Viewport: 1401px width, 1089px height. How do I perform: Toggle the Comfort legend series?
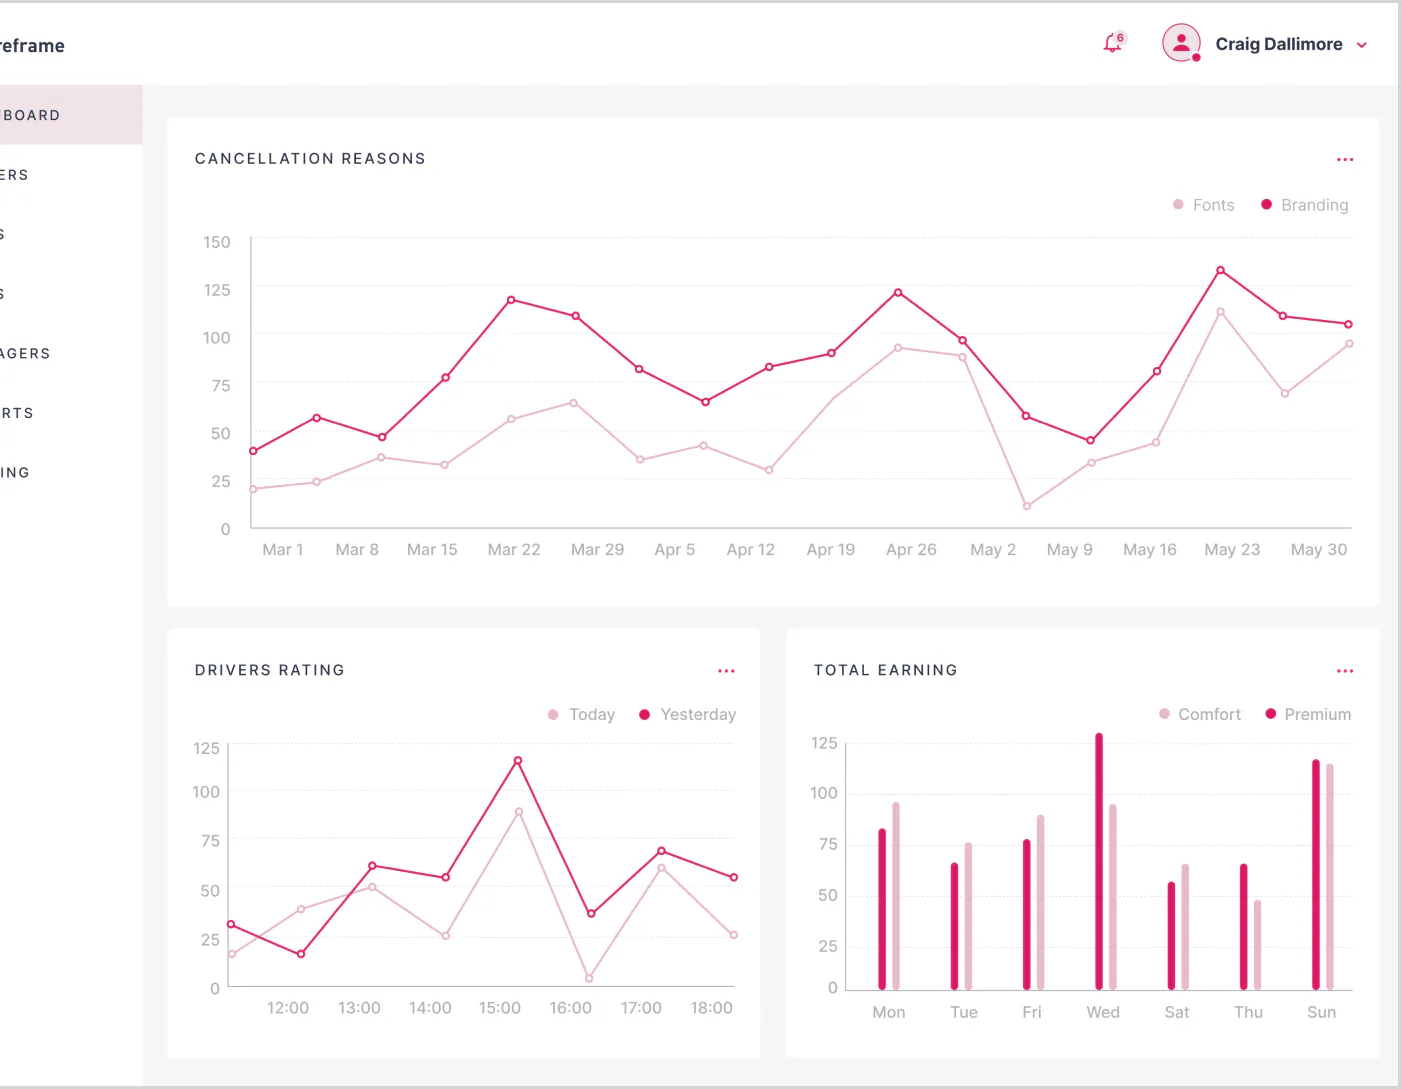coord(1199,714)
